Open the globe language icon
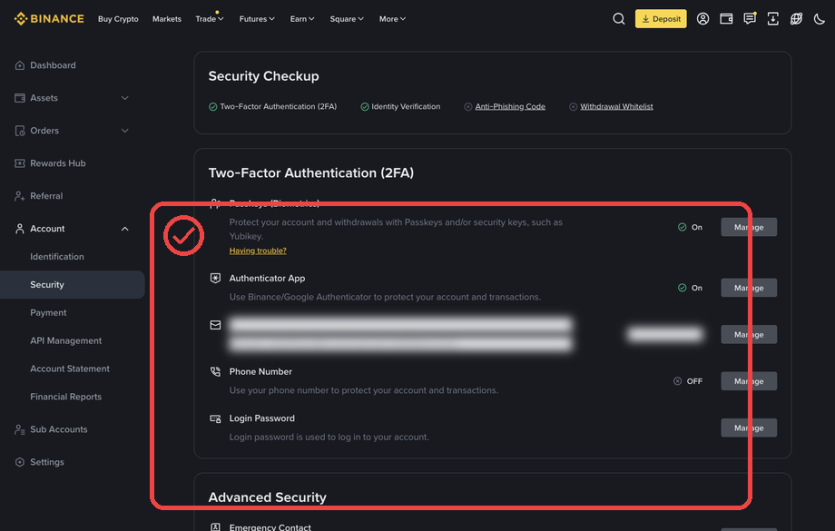Screen dimensions: 835x531 coord(796,19)
